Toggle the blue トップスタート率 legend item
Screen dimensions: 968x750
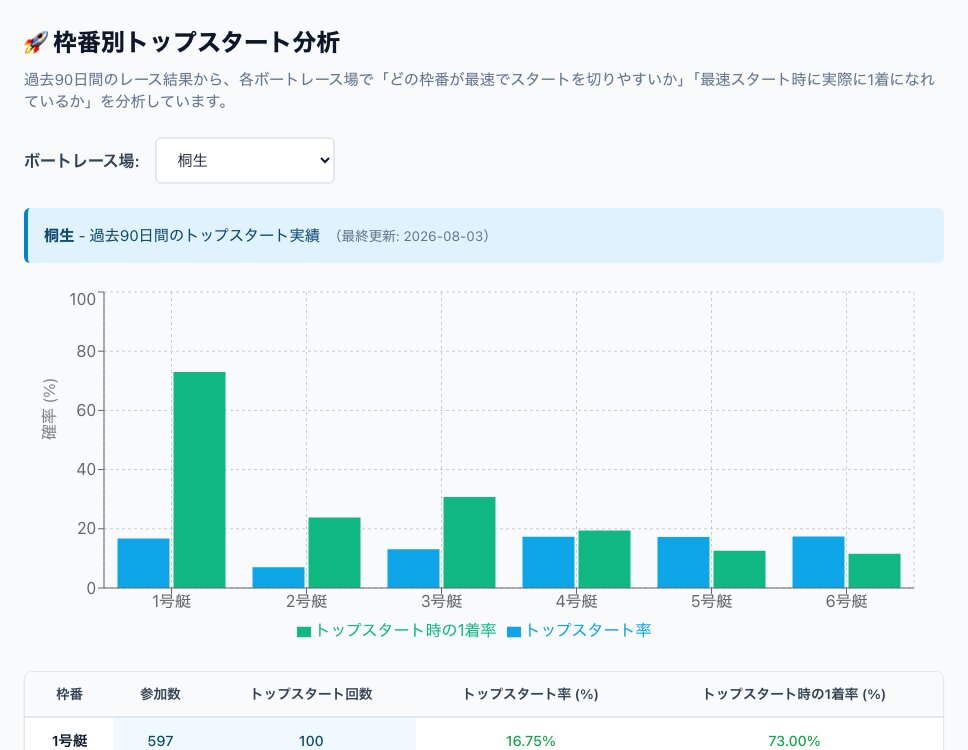(579, 630)
